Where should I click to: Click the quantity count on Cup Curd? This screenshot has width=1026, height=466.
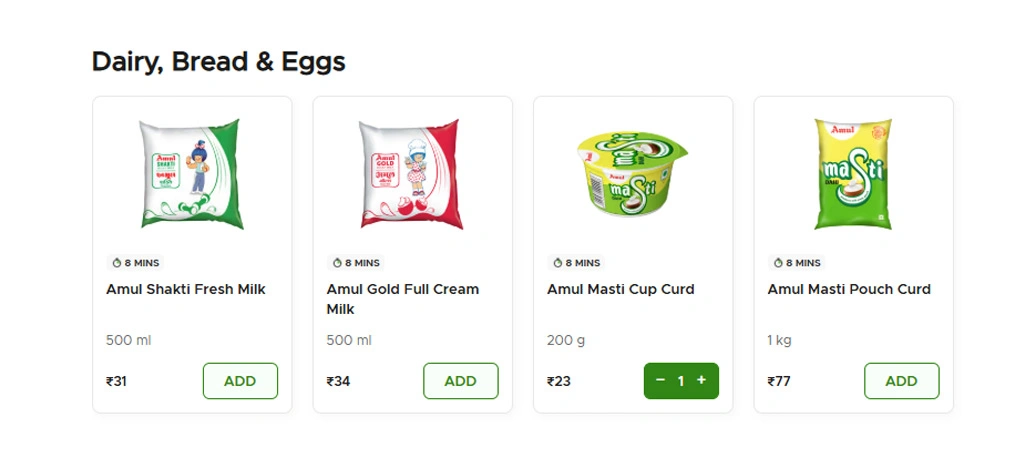(681, 381)
